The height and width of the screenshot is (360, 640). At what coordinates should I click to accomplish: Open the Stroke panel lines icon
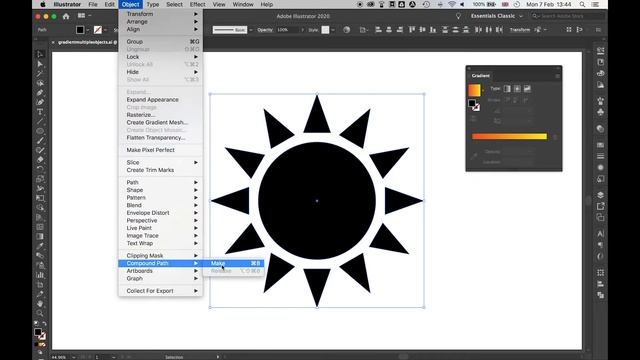click(600, 156)
